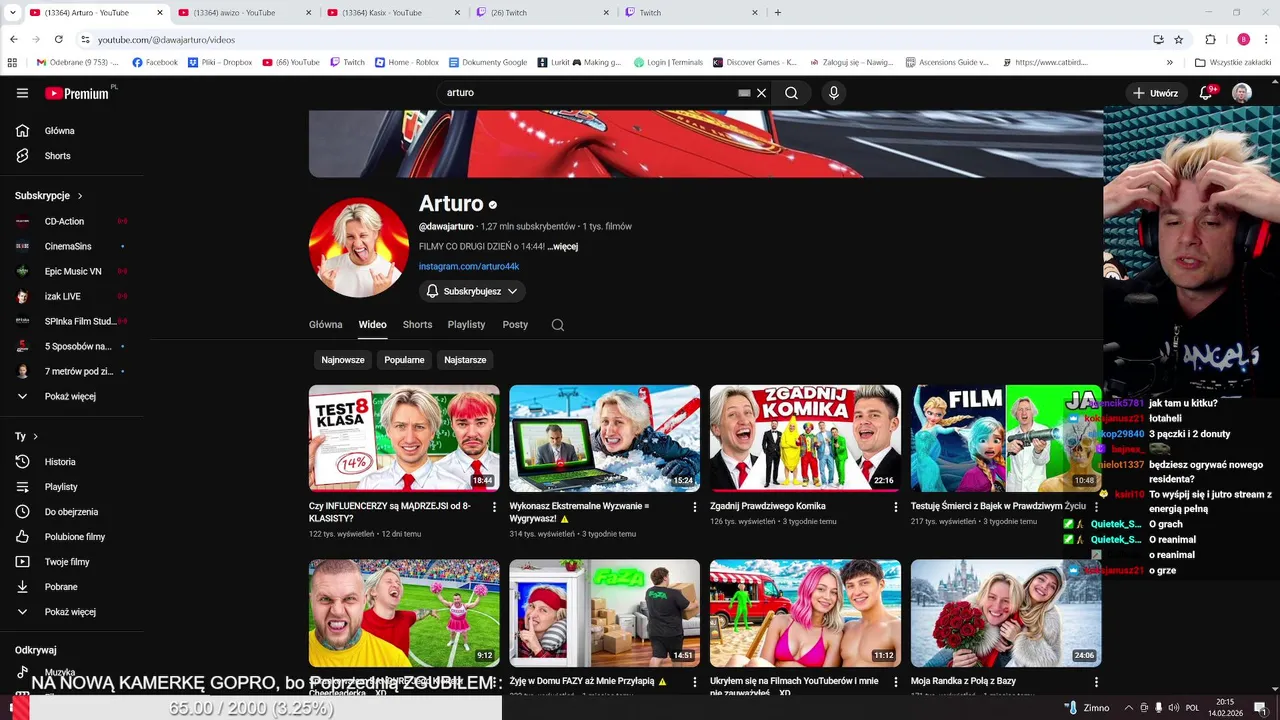The image size is (1280, 720).
Task: Open the Google apps grid icon
Action: point(12,62)
